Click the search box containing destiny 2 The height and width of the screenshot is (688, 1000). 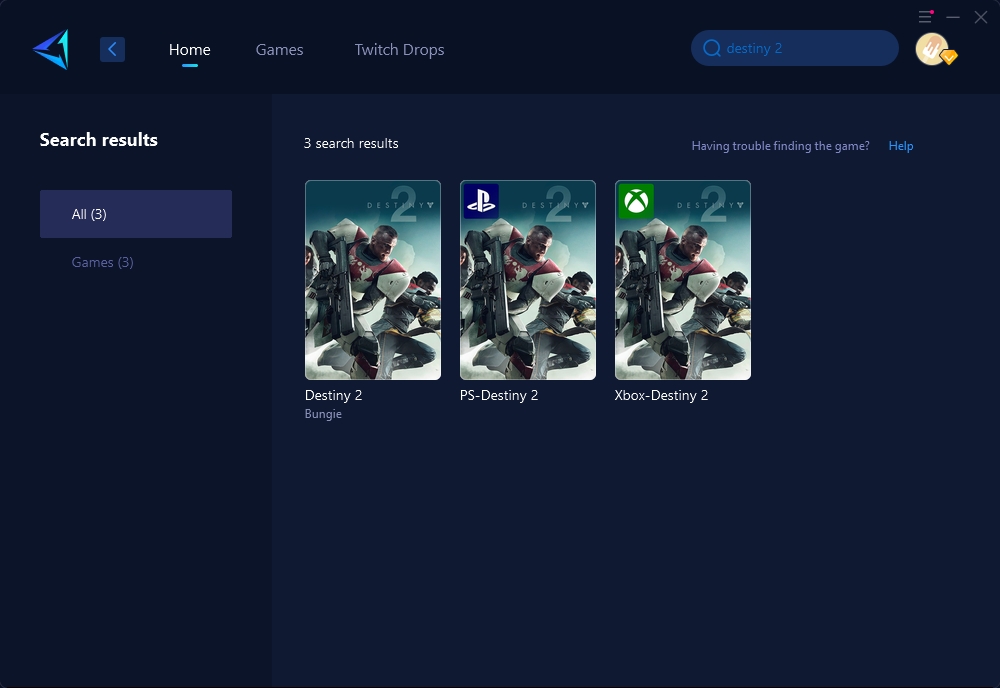(x=795, y=48)
